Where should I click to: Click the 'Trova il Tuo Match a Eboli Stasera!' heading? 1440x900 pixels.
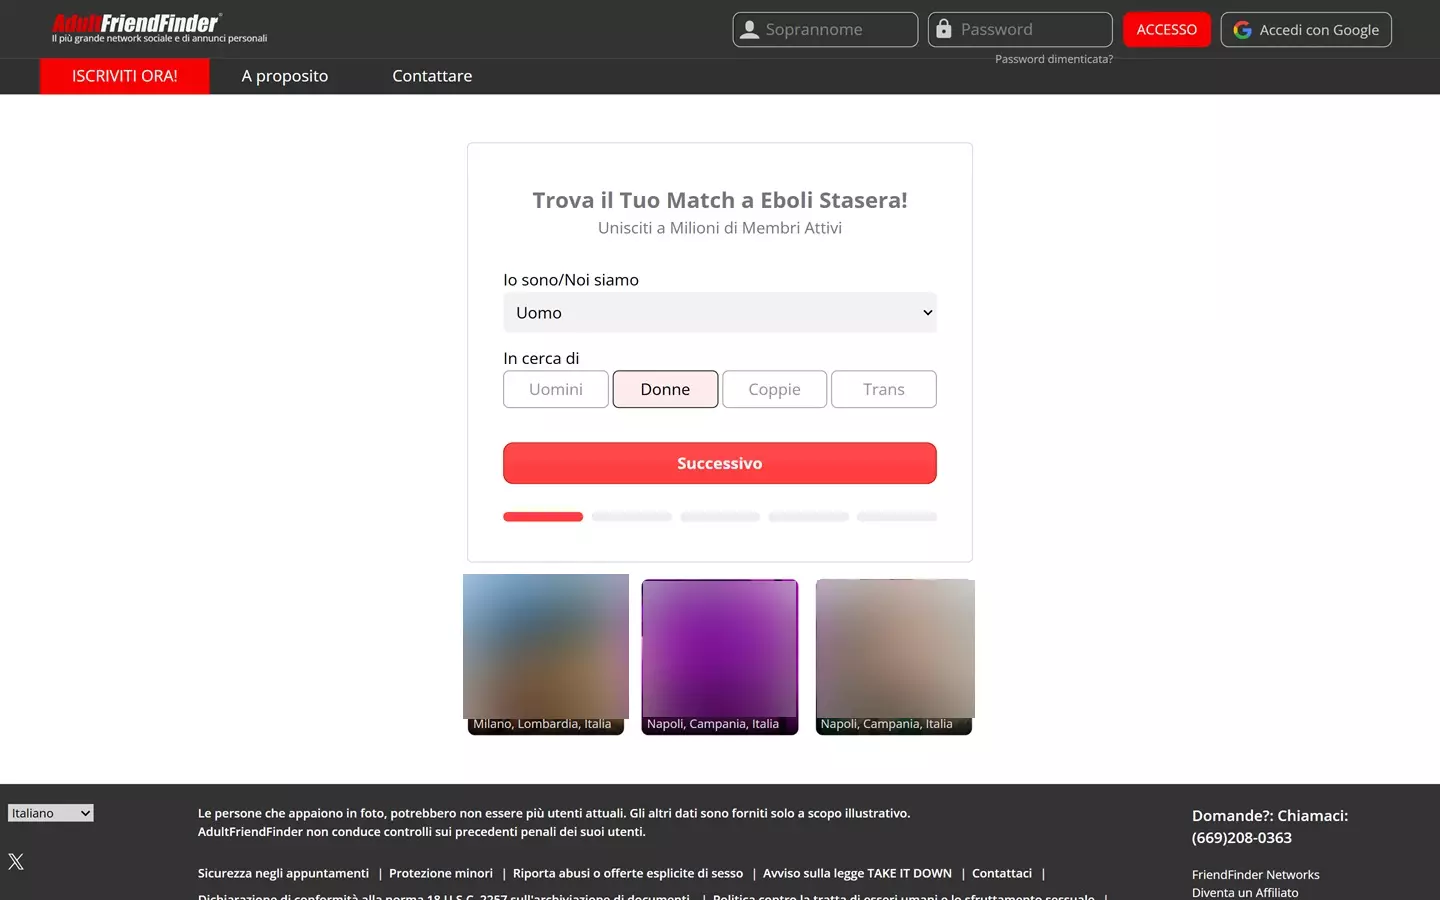point(720,200)
